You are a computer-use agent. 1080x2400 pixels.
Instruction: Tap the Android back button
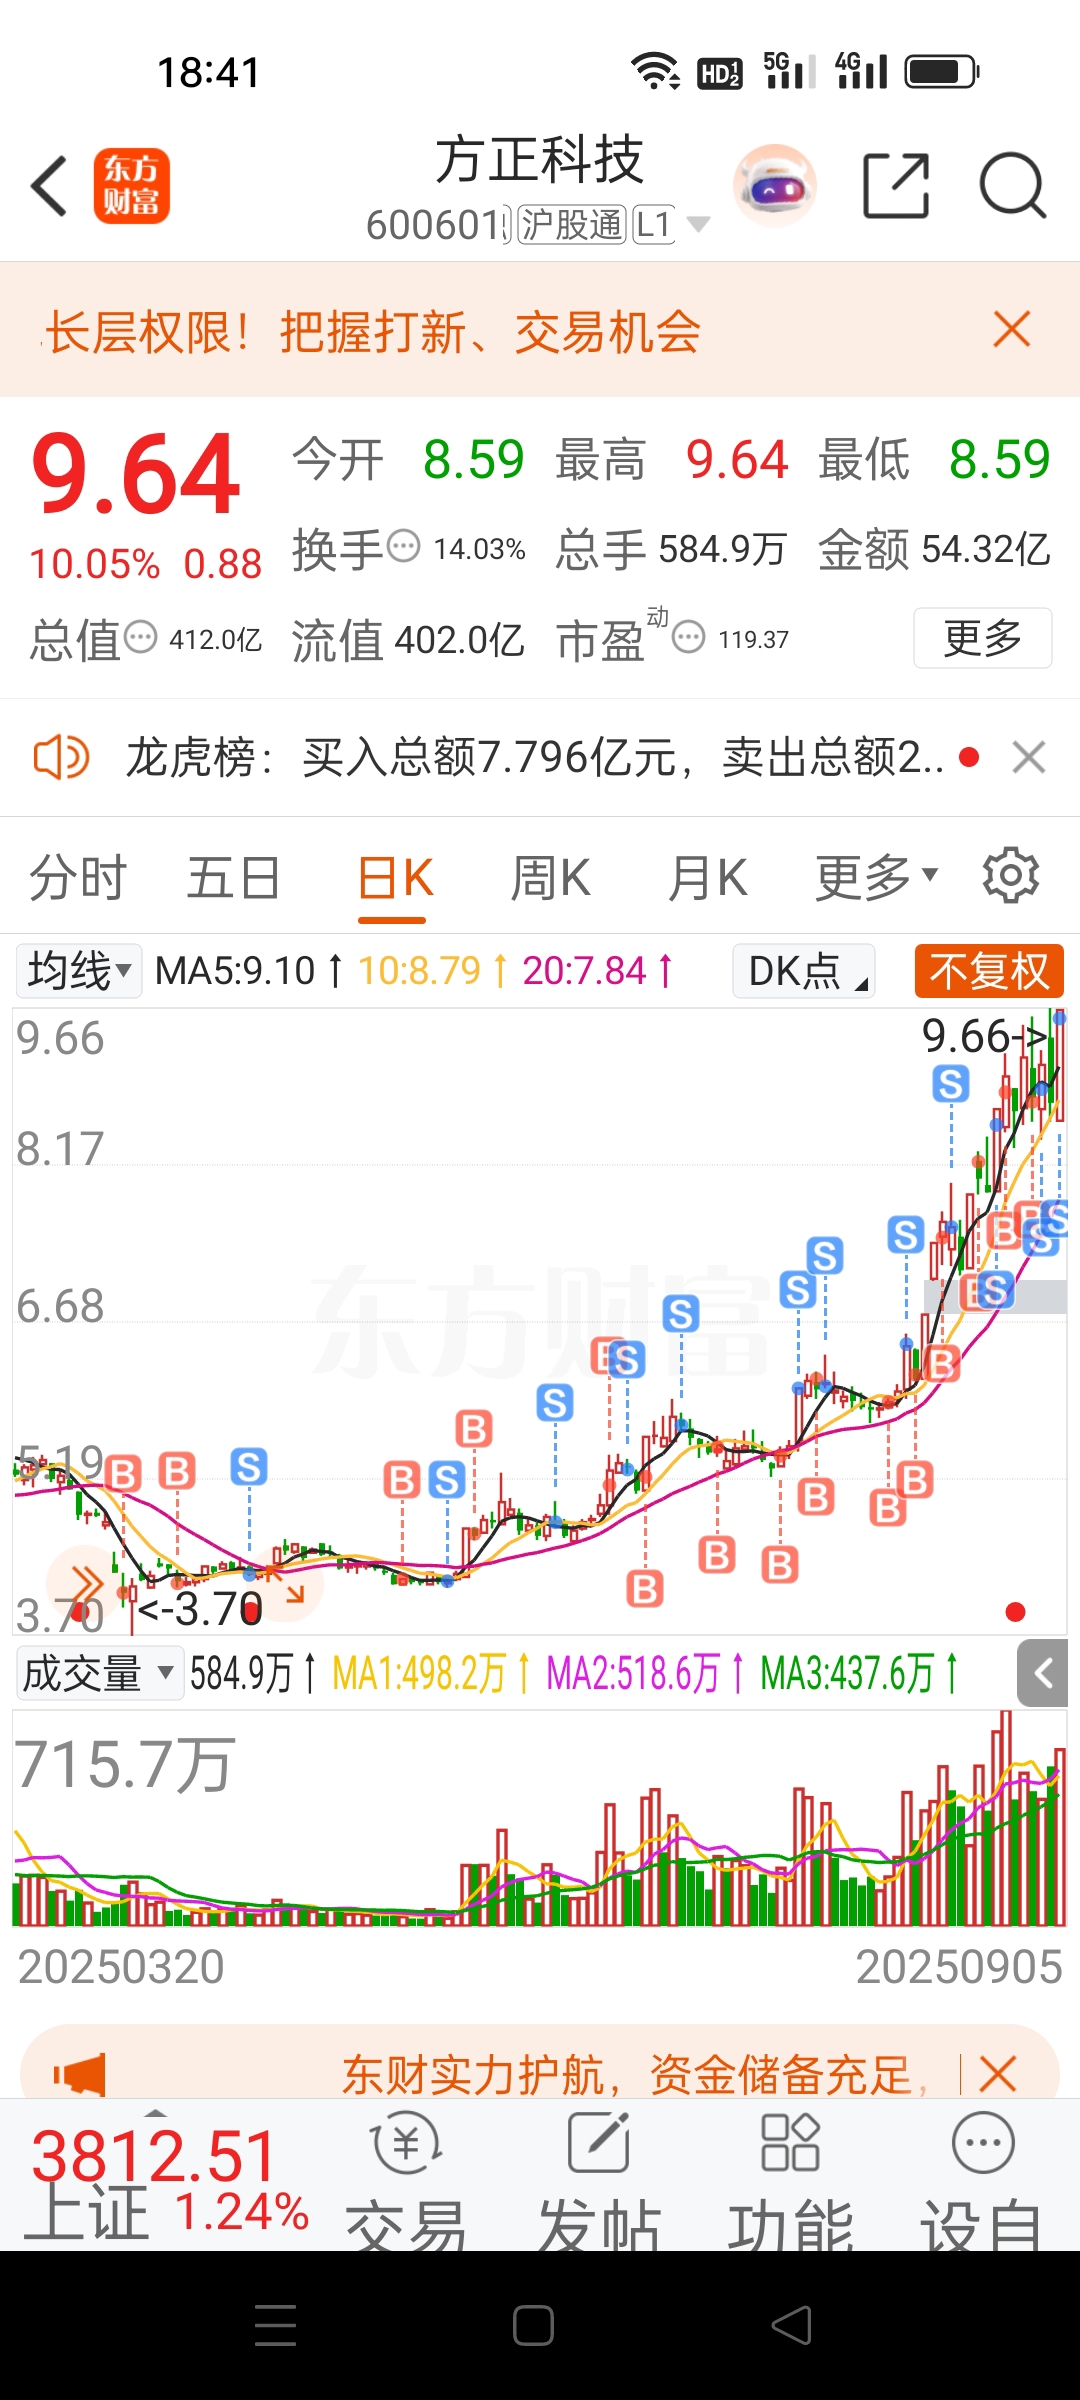(x=791, y=2325)
